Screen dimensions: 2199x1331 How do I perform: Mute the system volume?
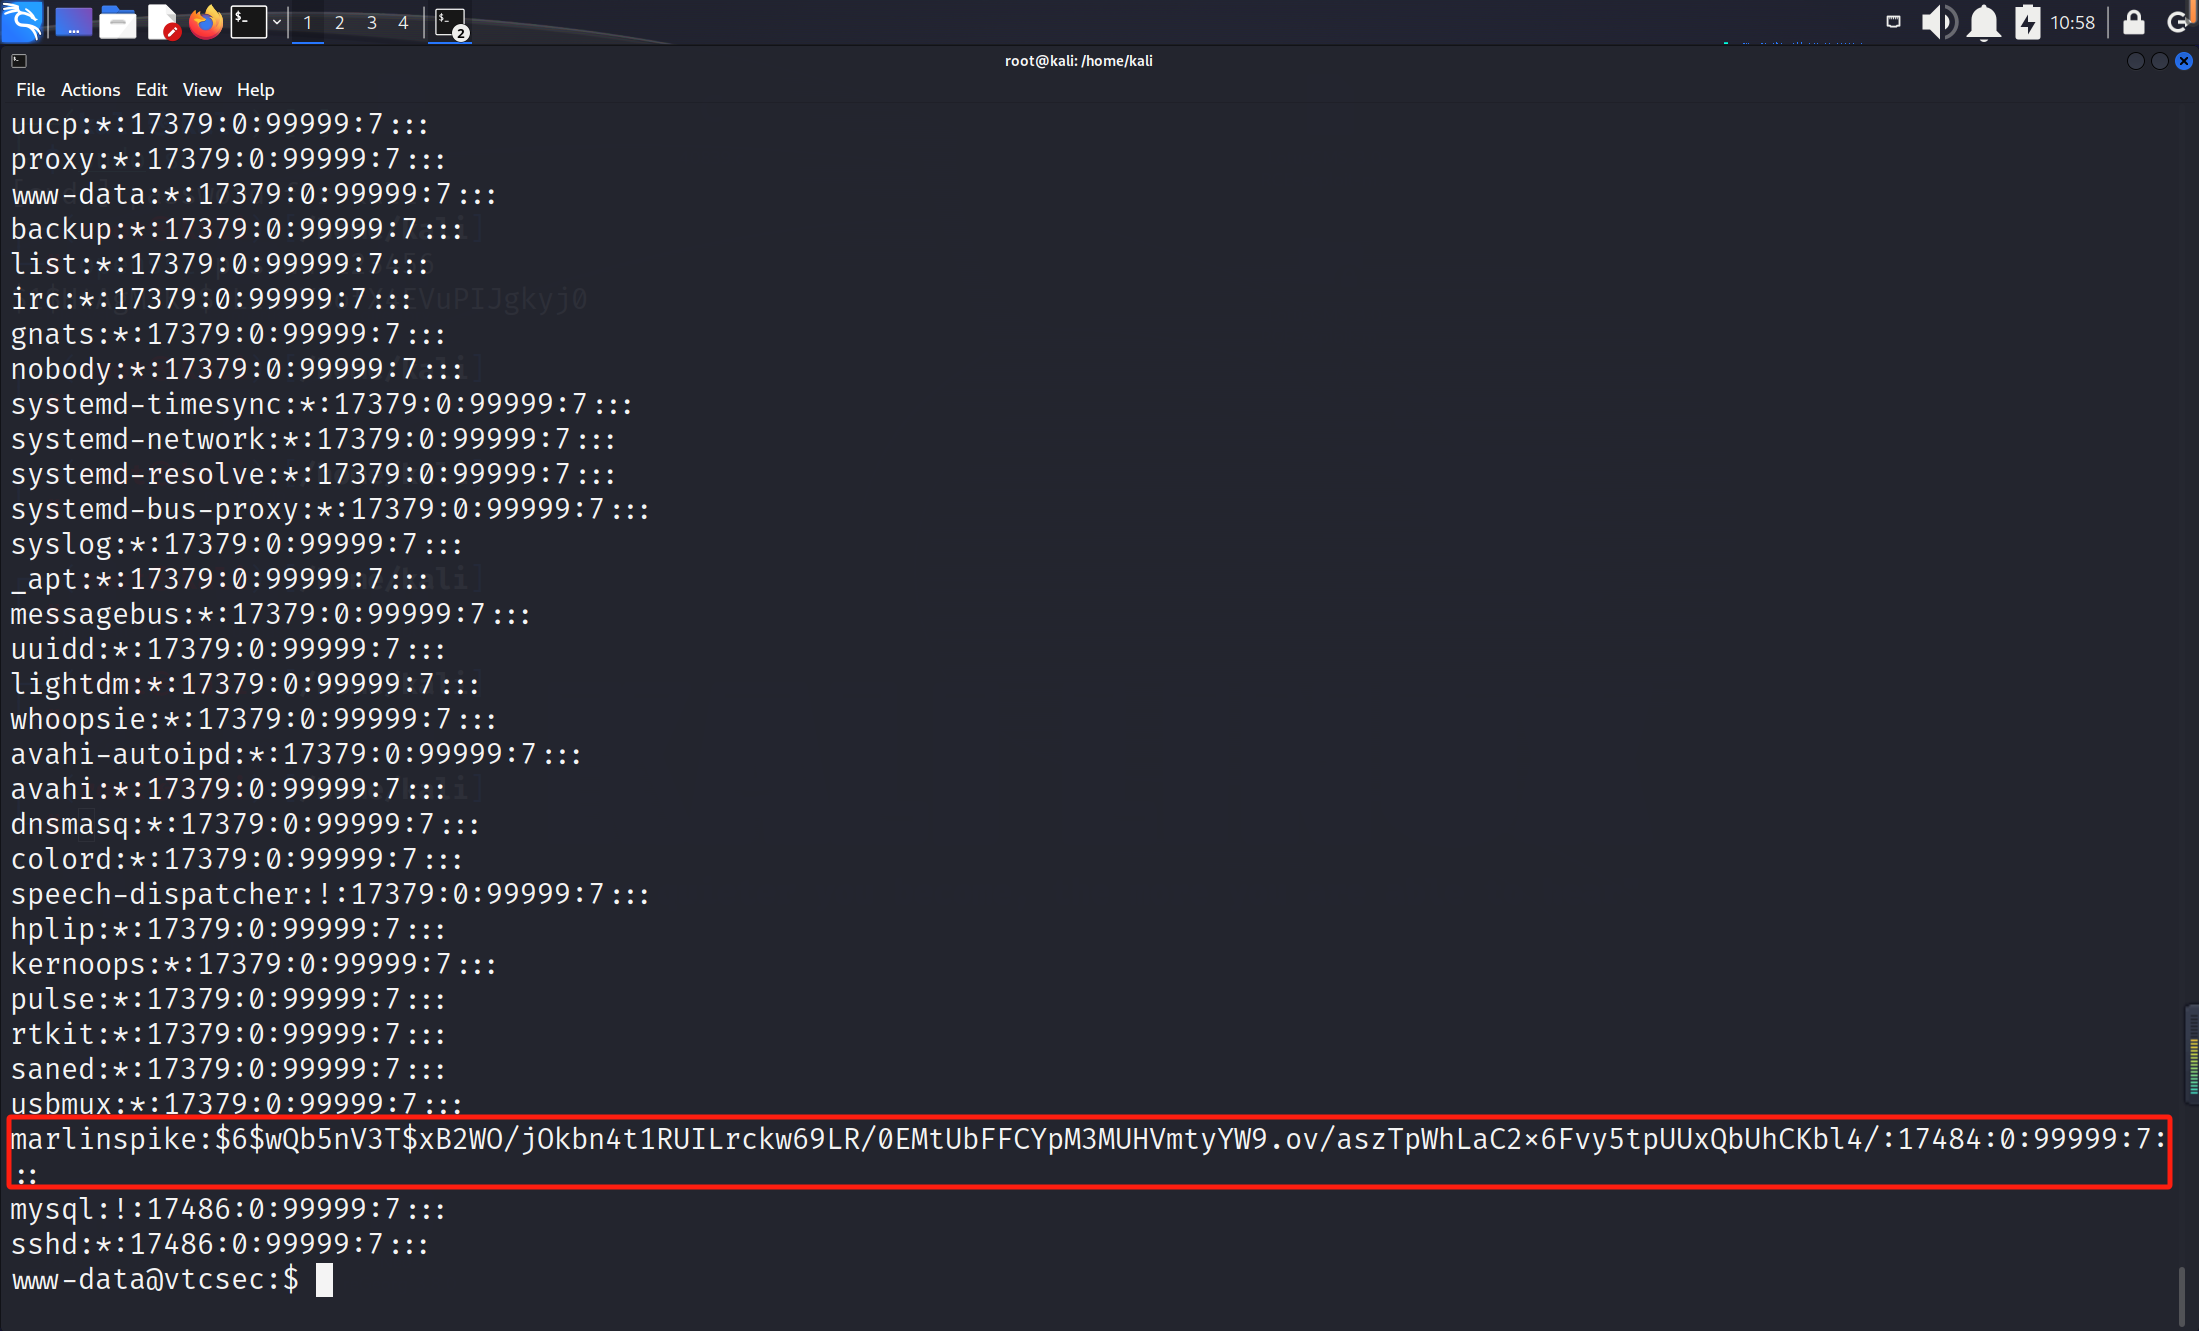pos(1937,21)
